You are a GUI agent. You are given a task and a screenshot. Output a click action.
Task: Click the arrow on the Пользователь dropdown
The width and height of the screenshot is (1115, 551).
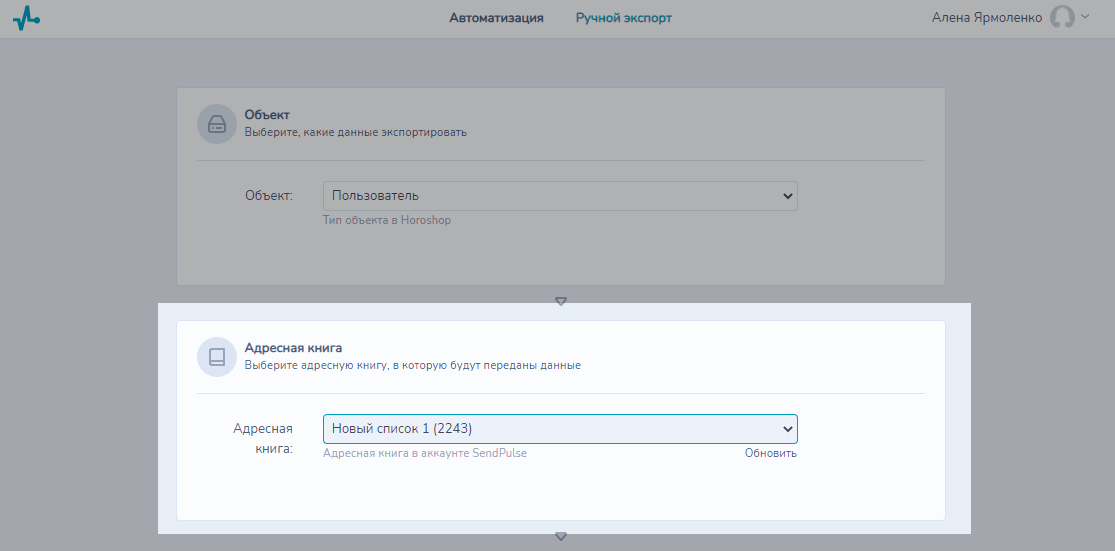pyautogui.click(x=787, y=196)
